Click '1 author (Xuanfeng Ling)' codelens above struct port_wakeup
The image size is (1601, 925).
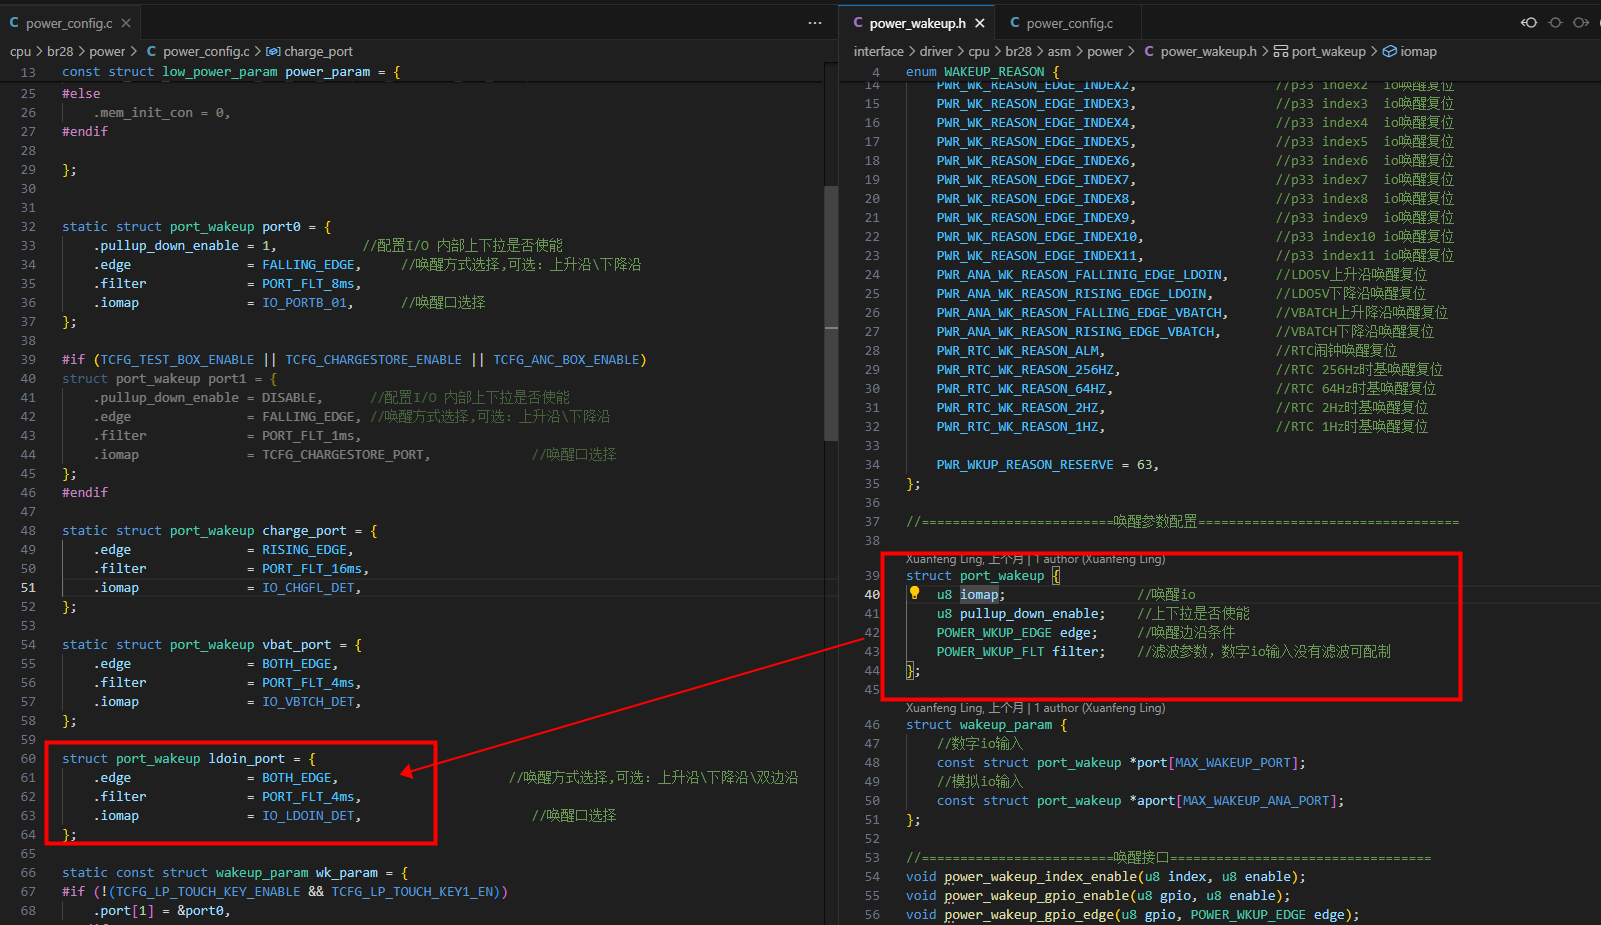[x=1100, y=559]
